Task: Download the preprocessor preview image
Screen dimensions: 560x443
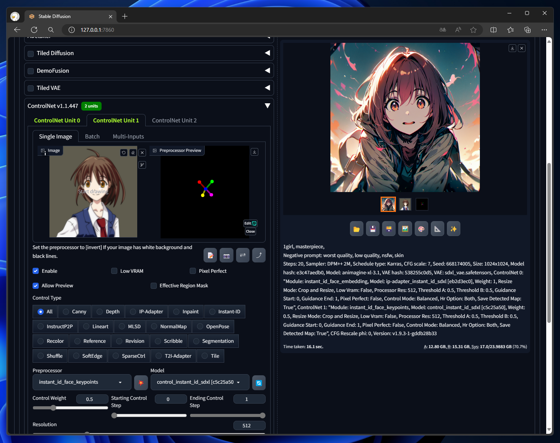Action: (254, 152)
